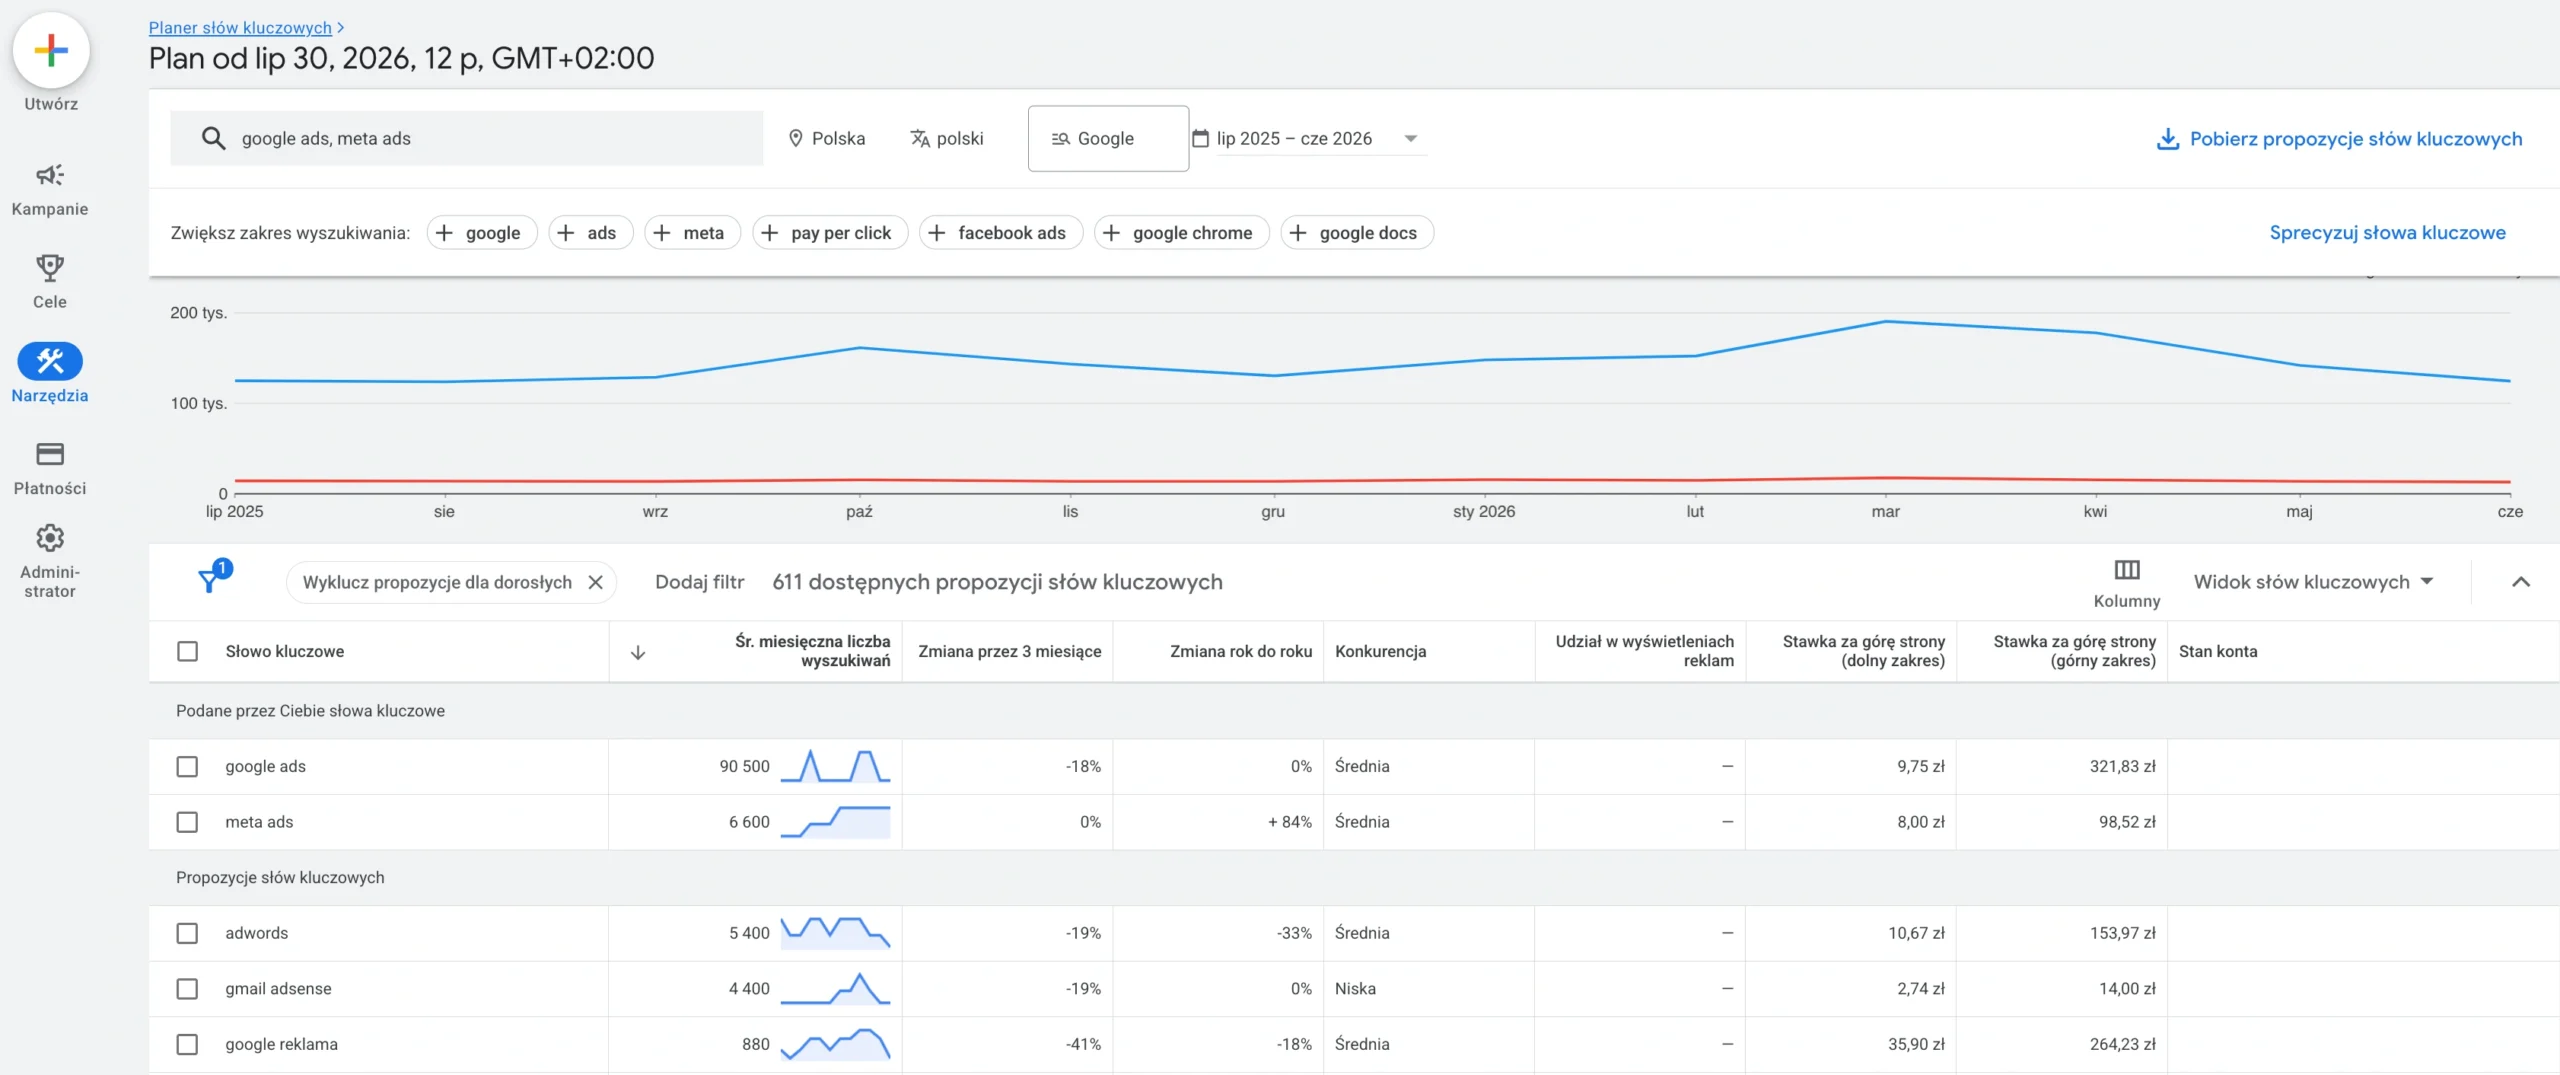Add 'google chrome' to broaden search
The width and height of the screenshot is (2560, 1075).
1182,233
